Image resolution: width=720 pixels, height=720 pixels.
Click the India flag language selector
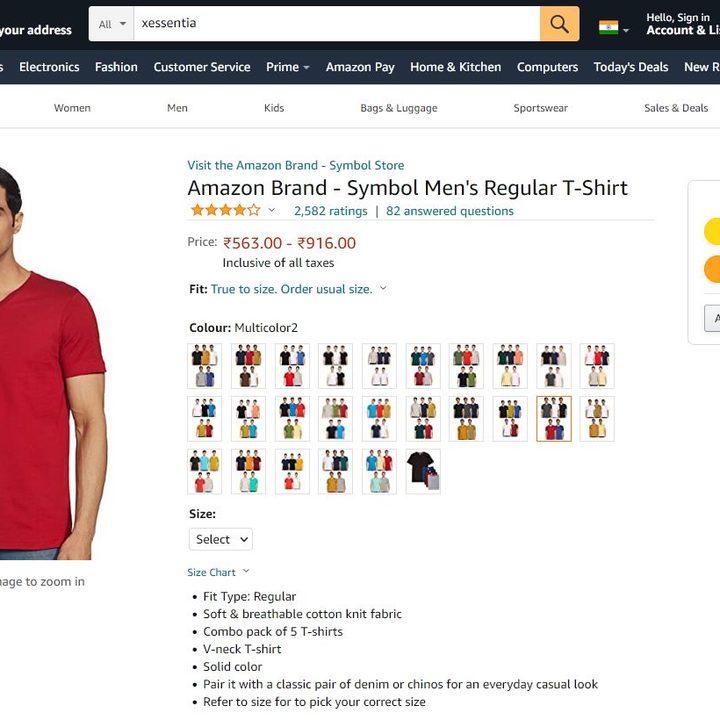608,28
